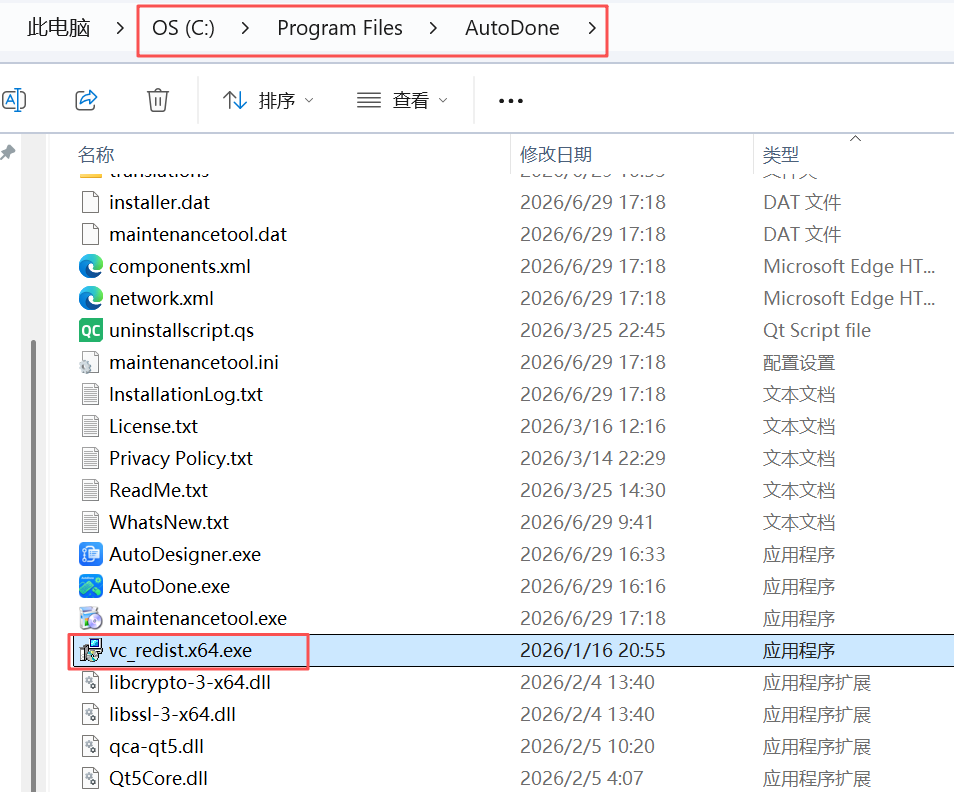
Task: Go to OS (C:) breadcrumb
Action: 183,28
